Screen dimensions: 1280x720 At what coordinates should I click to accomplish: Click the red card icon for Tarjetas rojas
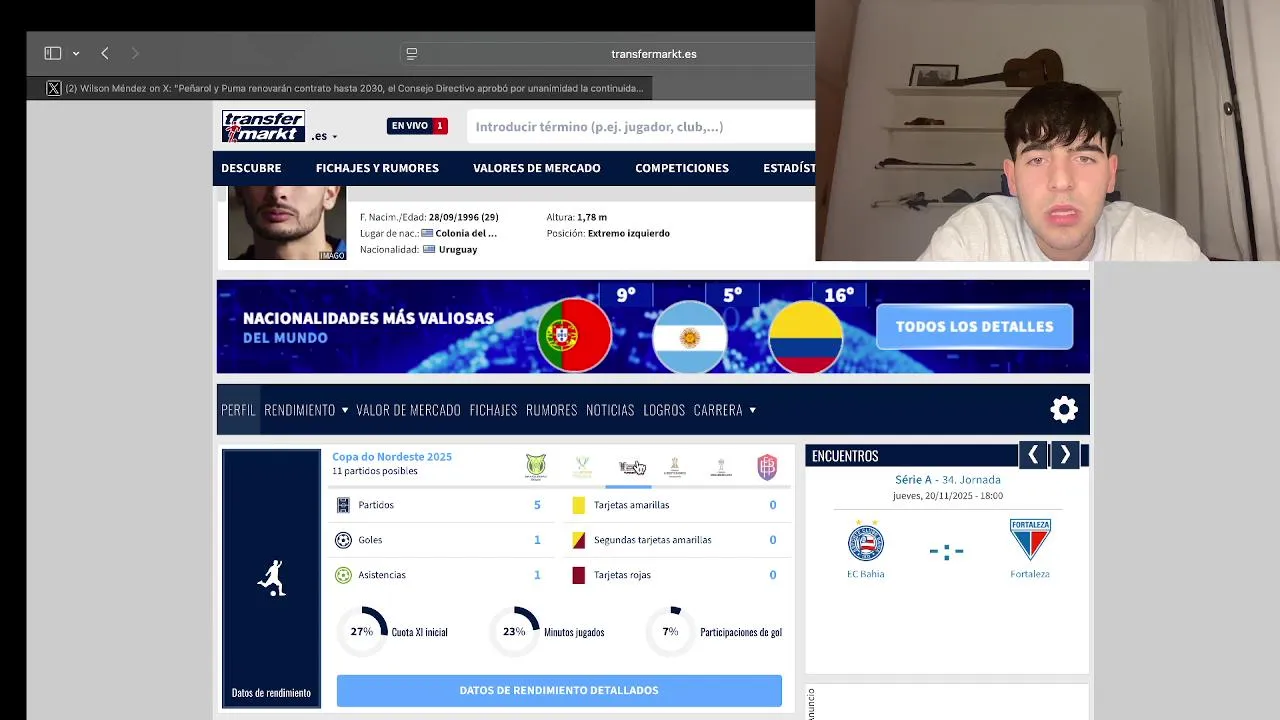(578, 575)
